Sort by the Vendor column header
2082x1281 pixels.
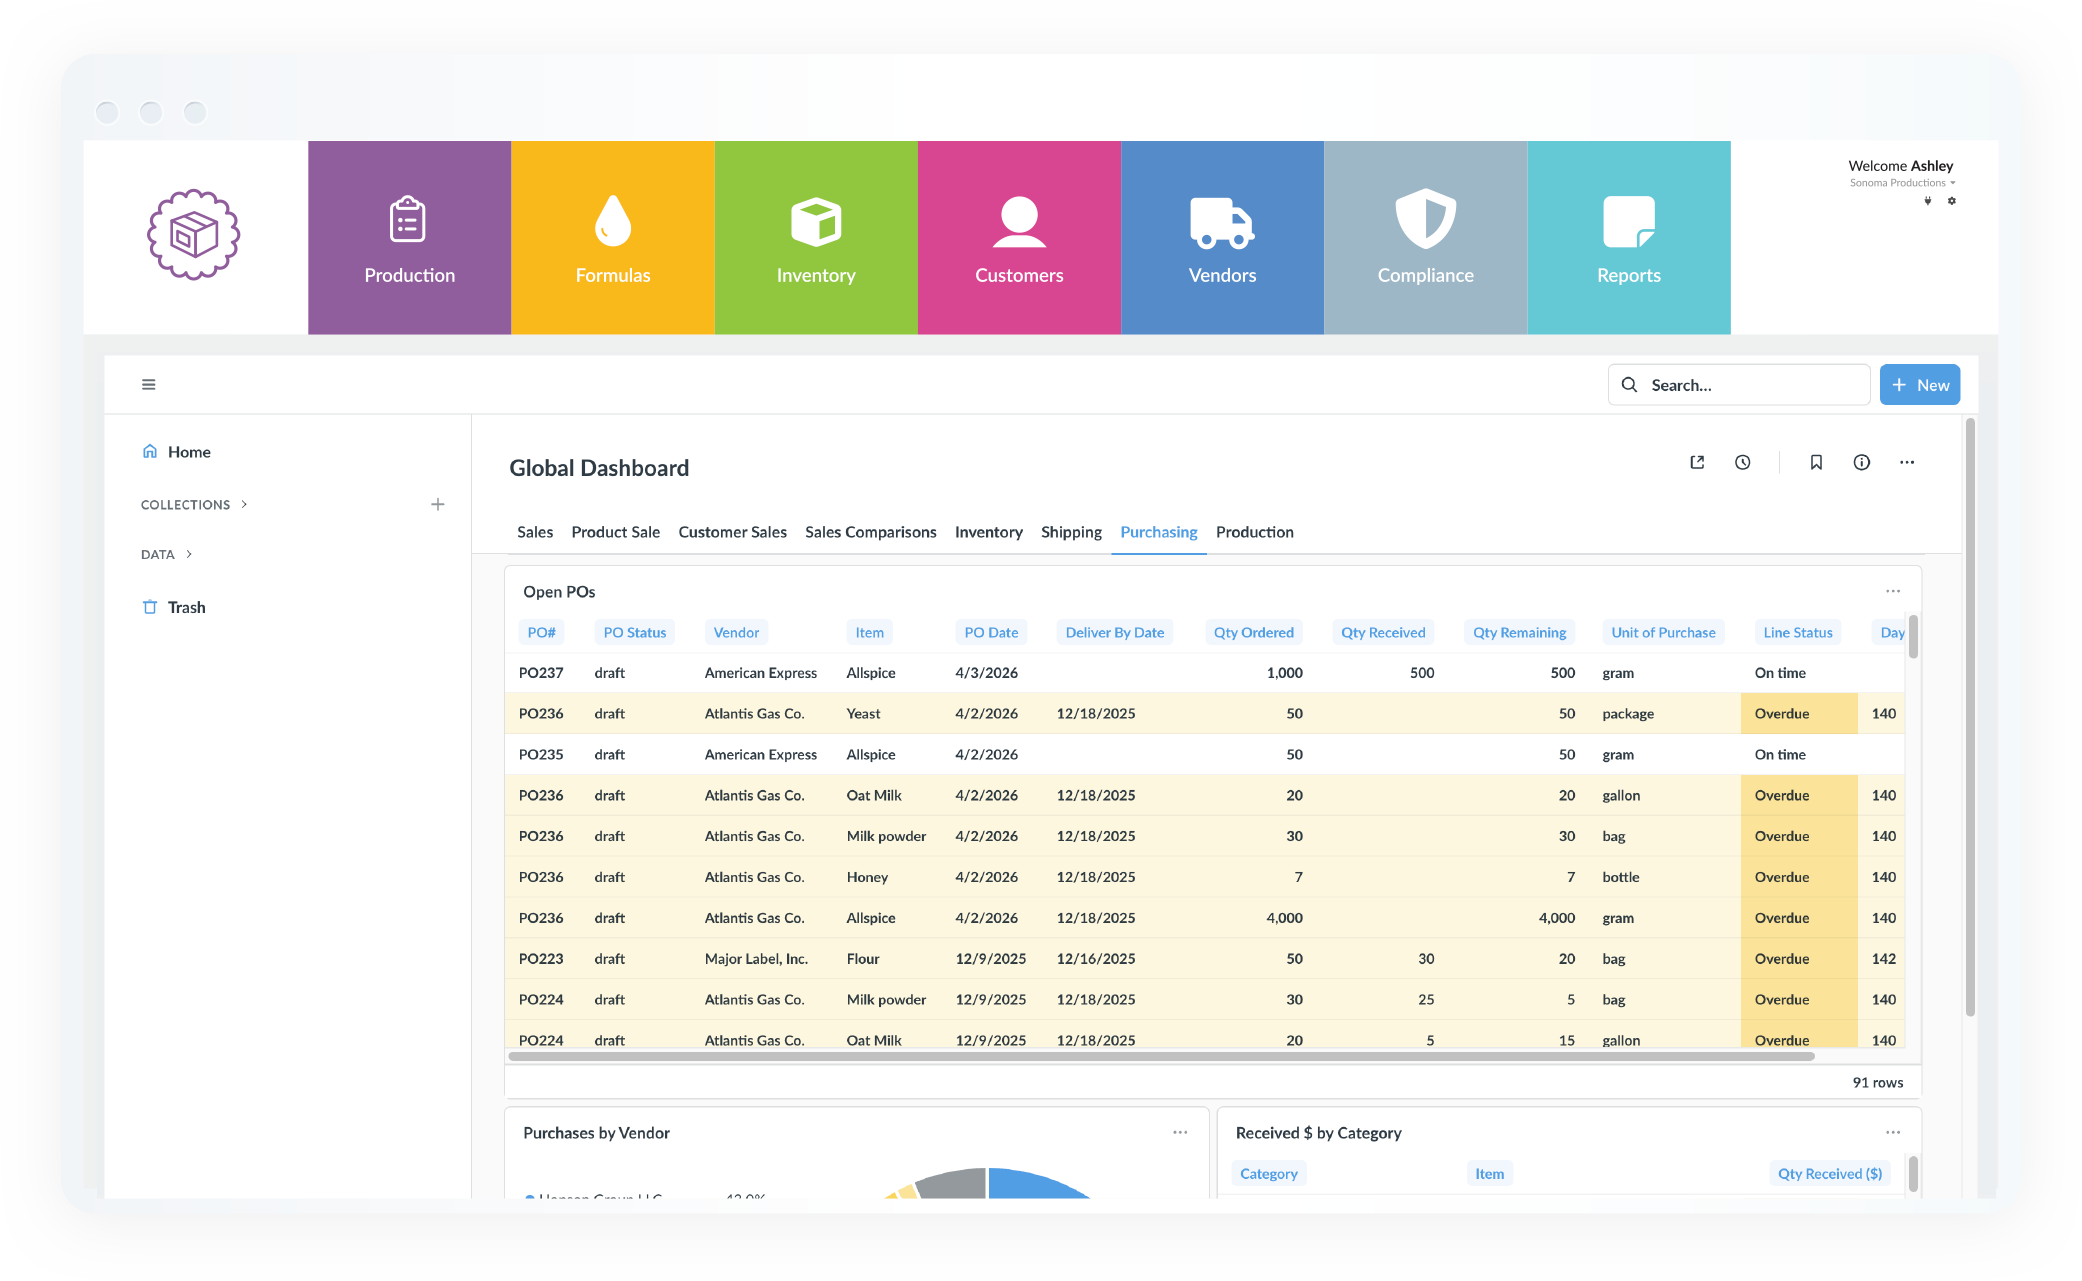736,632
